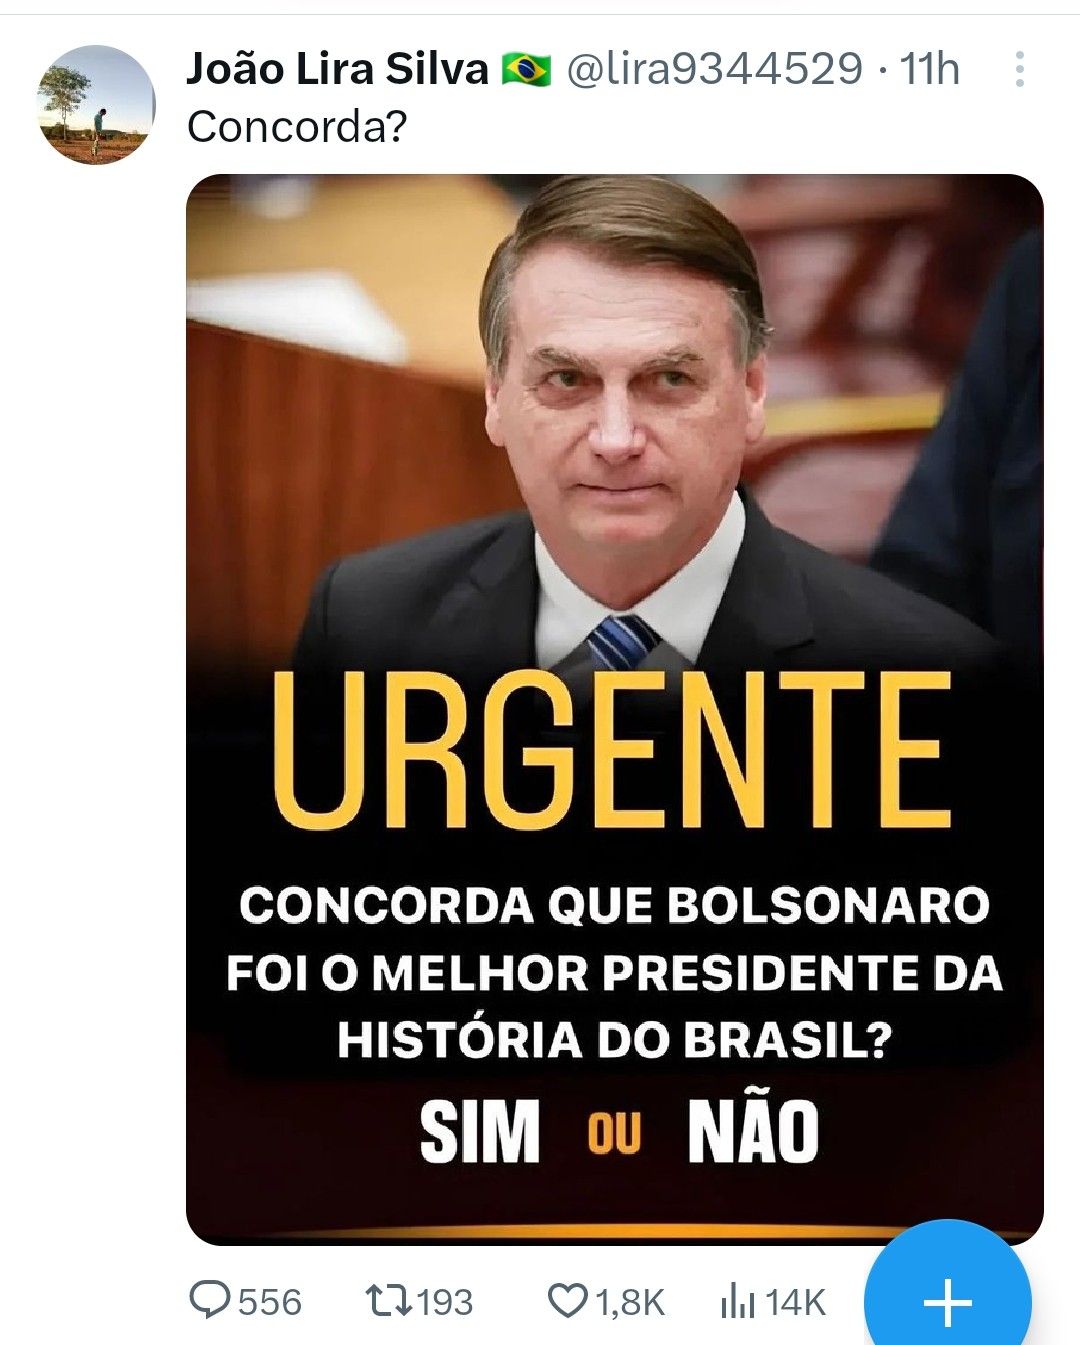The width and height of the screenshot is (1080, 1345).
Task: Click the Brazil flag emoji beside name
Action: coord(526,70)
